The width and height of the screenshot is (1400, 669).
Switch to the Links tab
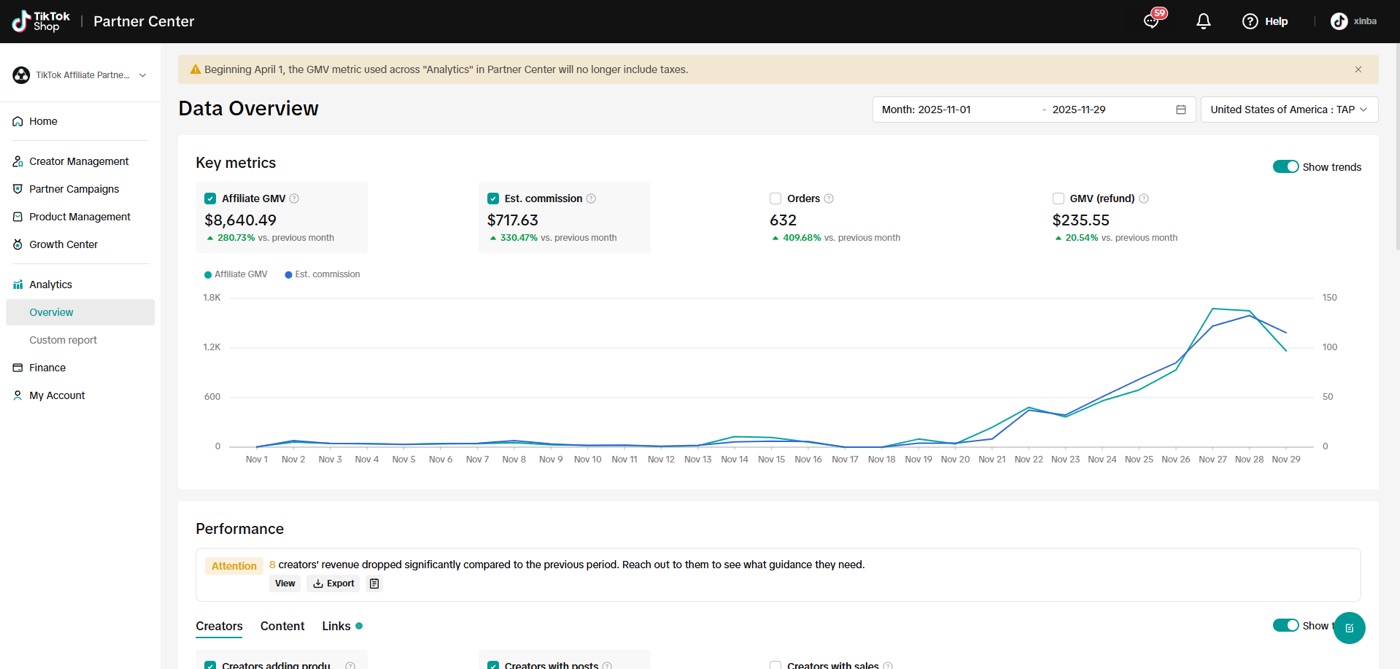click(x=336, y=626)
